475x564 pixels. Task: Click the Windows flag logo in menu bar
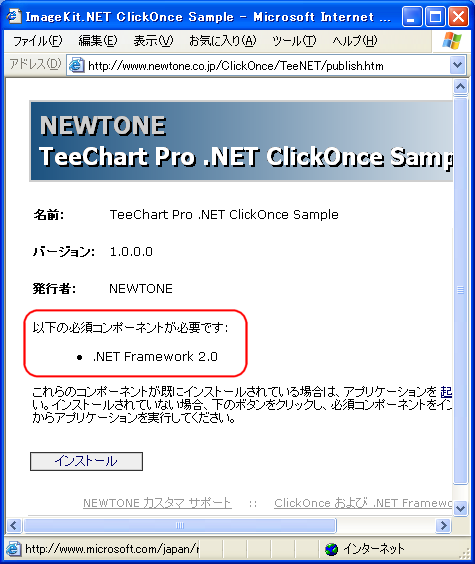pos(452,41)
